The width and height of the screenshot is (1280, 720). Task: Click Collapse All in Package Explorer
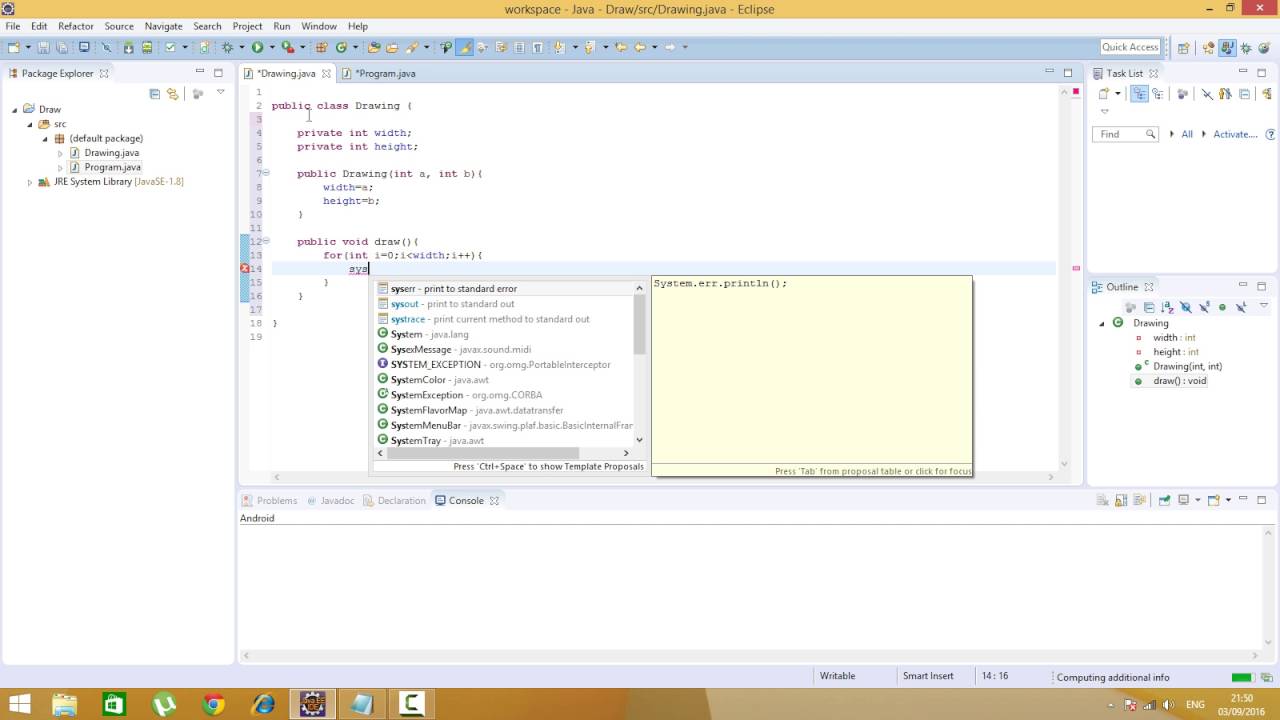click(x=155, y=94)
